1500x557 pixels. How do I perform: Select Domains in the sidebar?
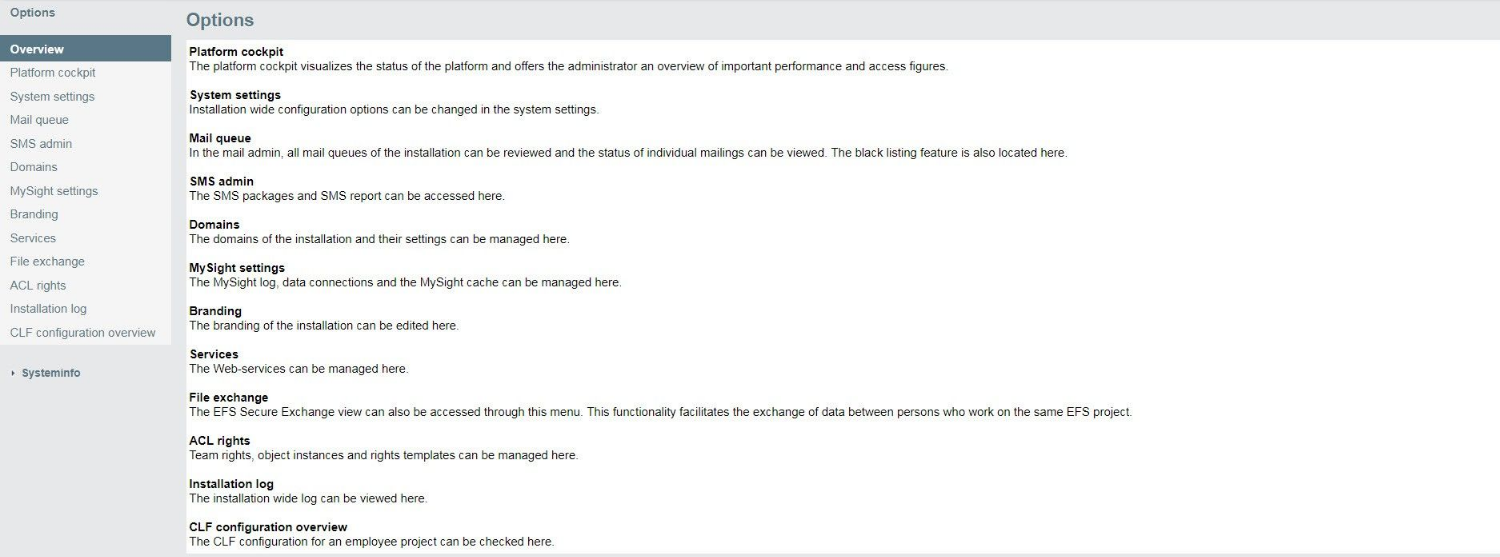[x=85, y=167]
